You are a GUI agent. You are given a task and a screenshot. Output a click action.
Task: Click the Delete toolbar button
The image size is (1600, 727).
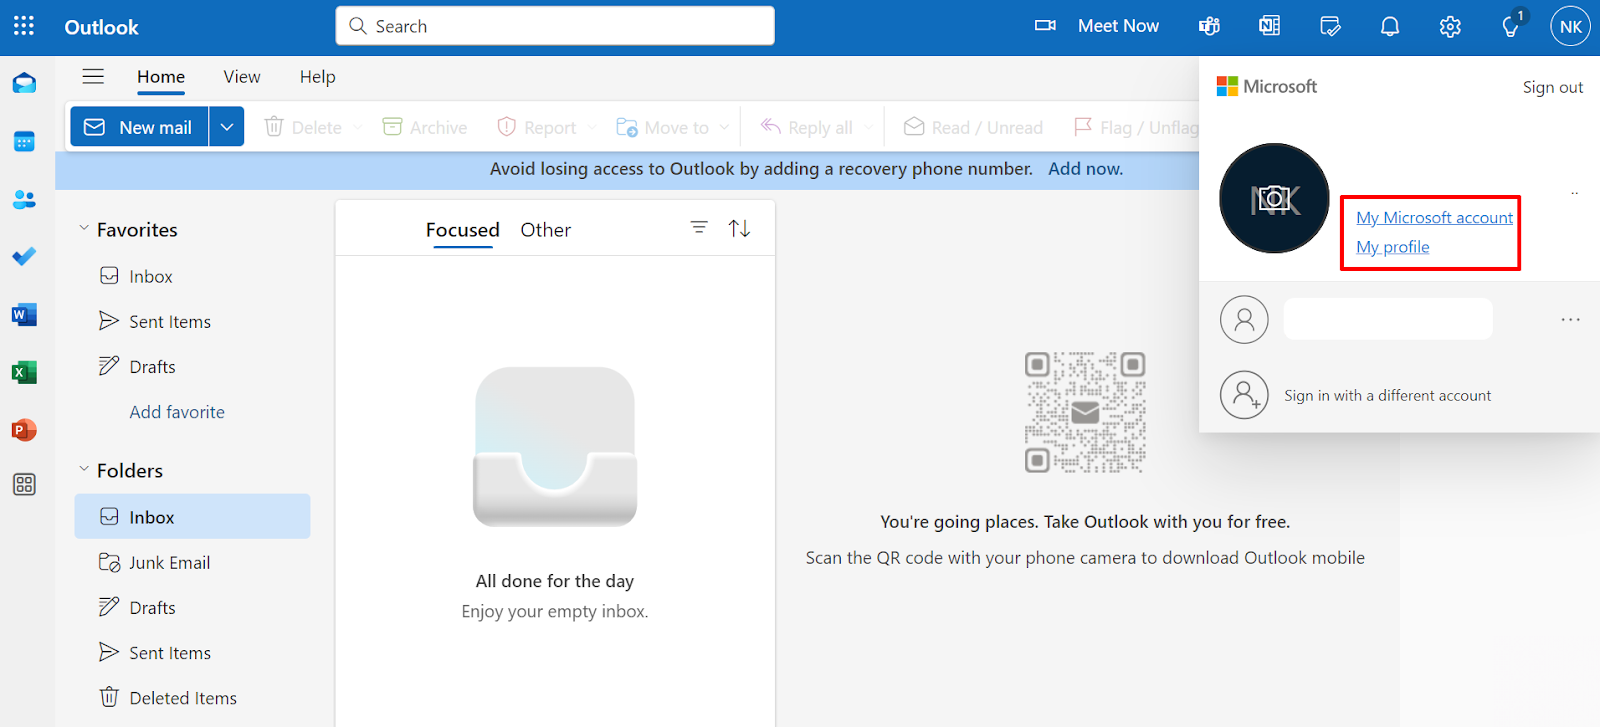point(303,127)
